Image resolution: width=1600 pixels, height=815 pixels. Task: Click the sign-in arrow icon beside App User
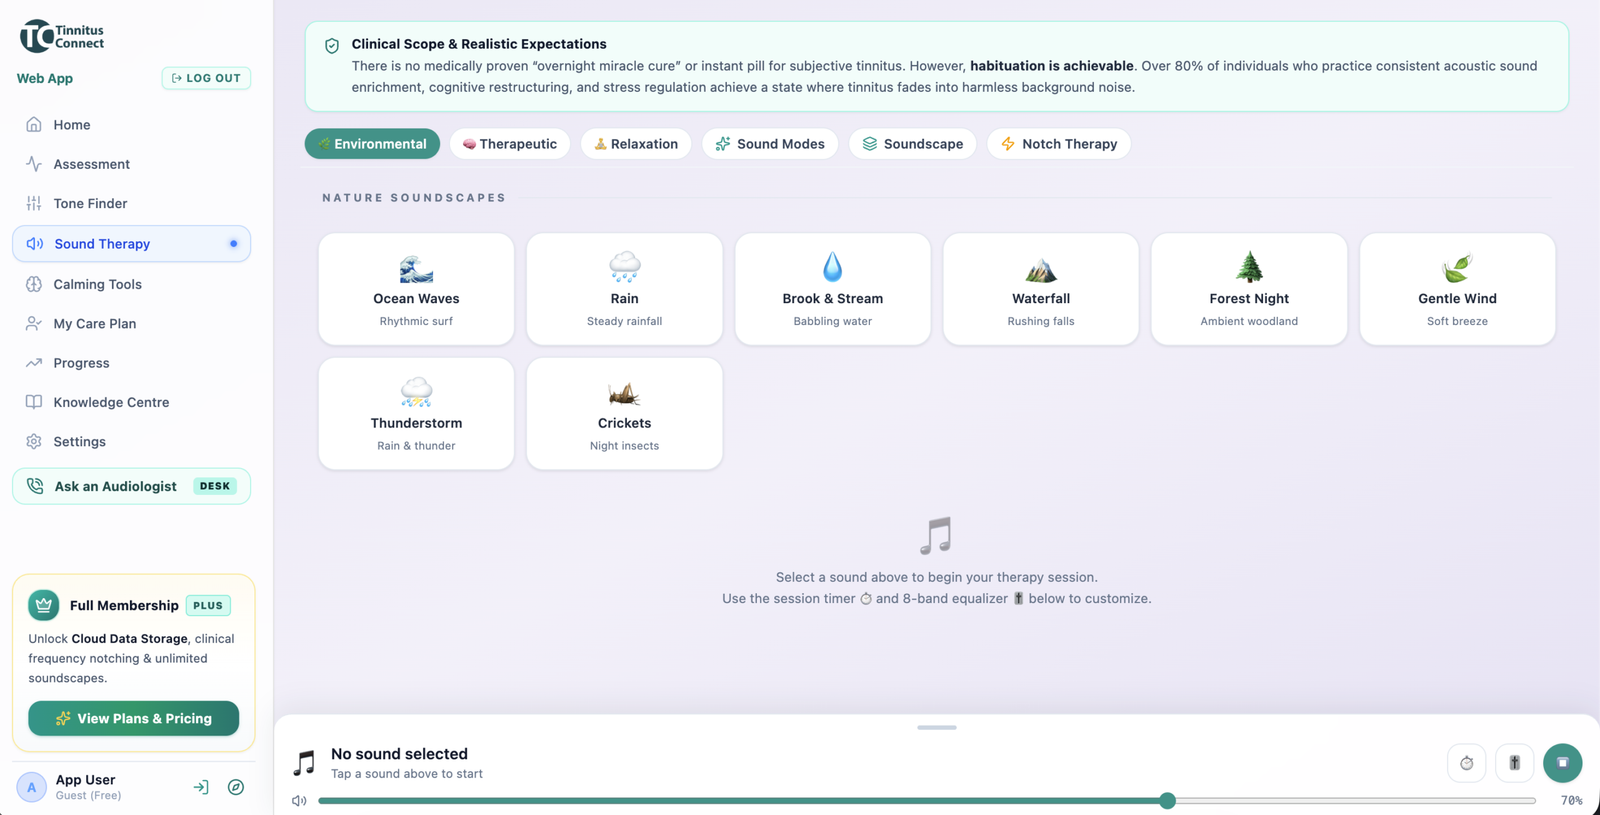[x=201, y=787]
